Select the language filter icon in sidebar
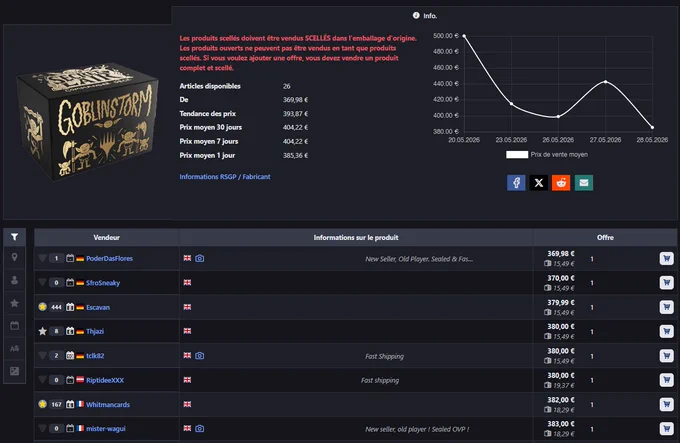This screenshot has height=443, width=680. click(14, 348)
